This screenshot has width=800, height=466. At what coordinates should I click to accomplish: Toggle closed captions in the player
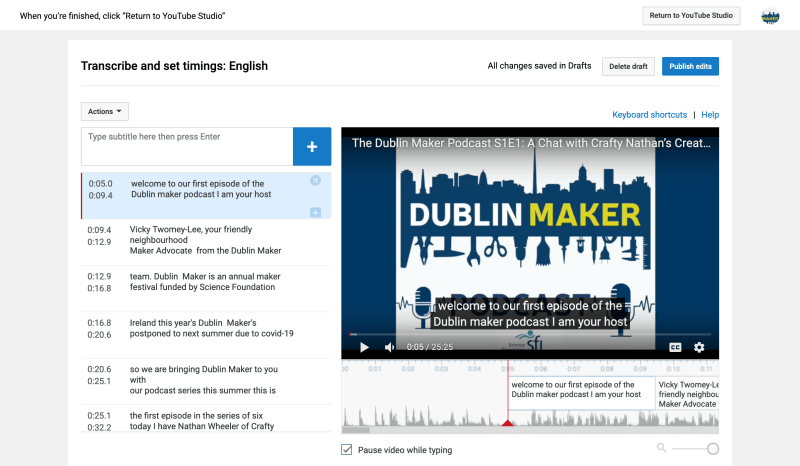pos(675,347)
